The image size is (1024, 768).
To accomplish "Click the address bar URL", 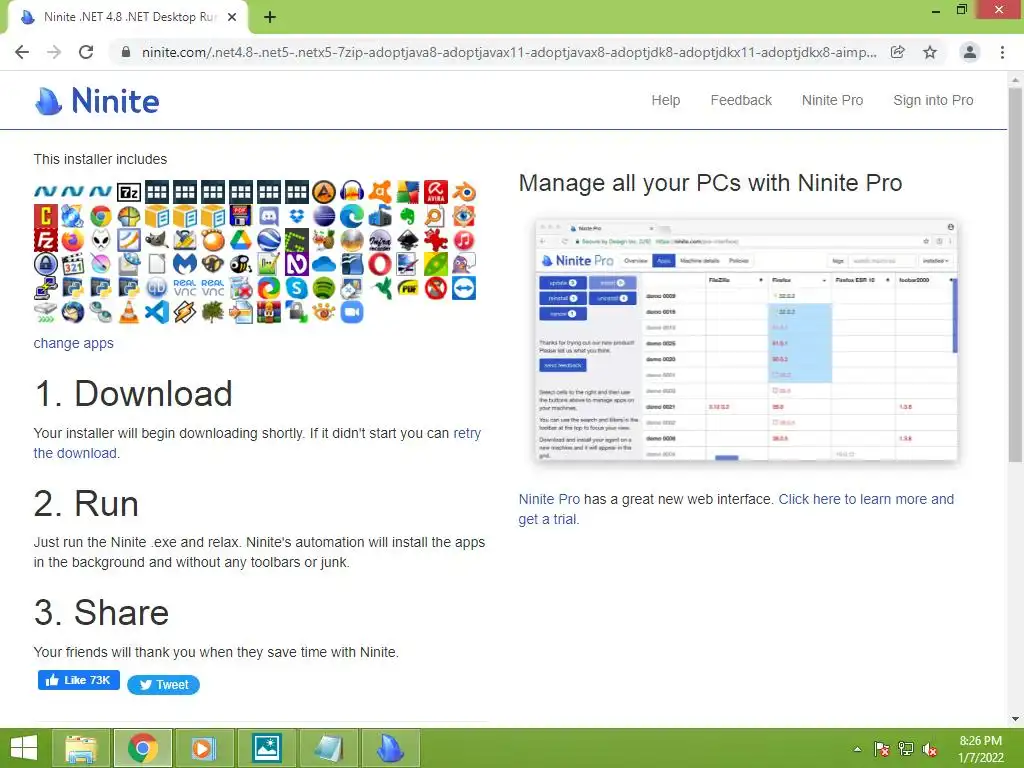I will [509, 52].
